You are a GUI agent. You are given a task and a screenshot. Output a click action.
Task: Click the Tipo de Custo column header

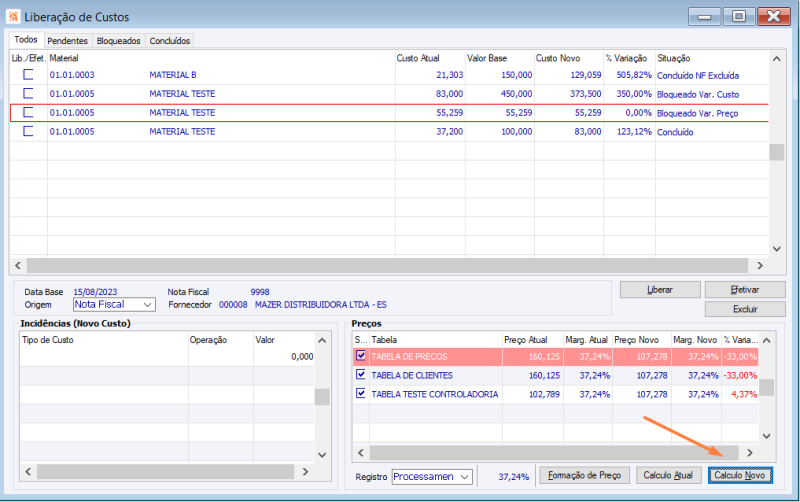[104, 340]
